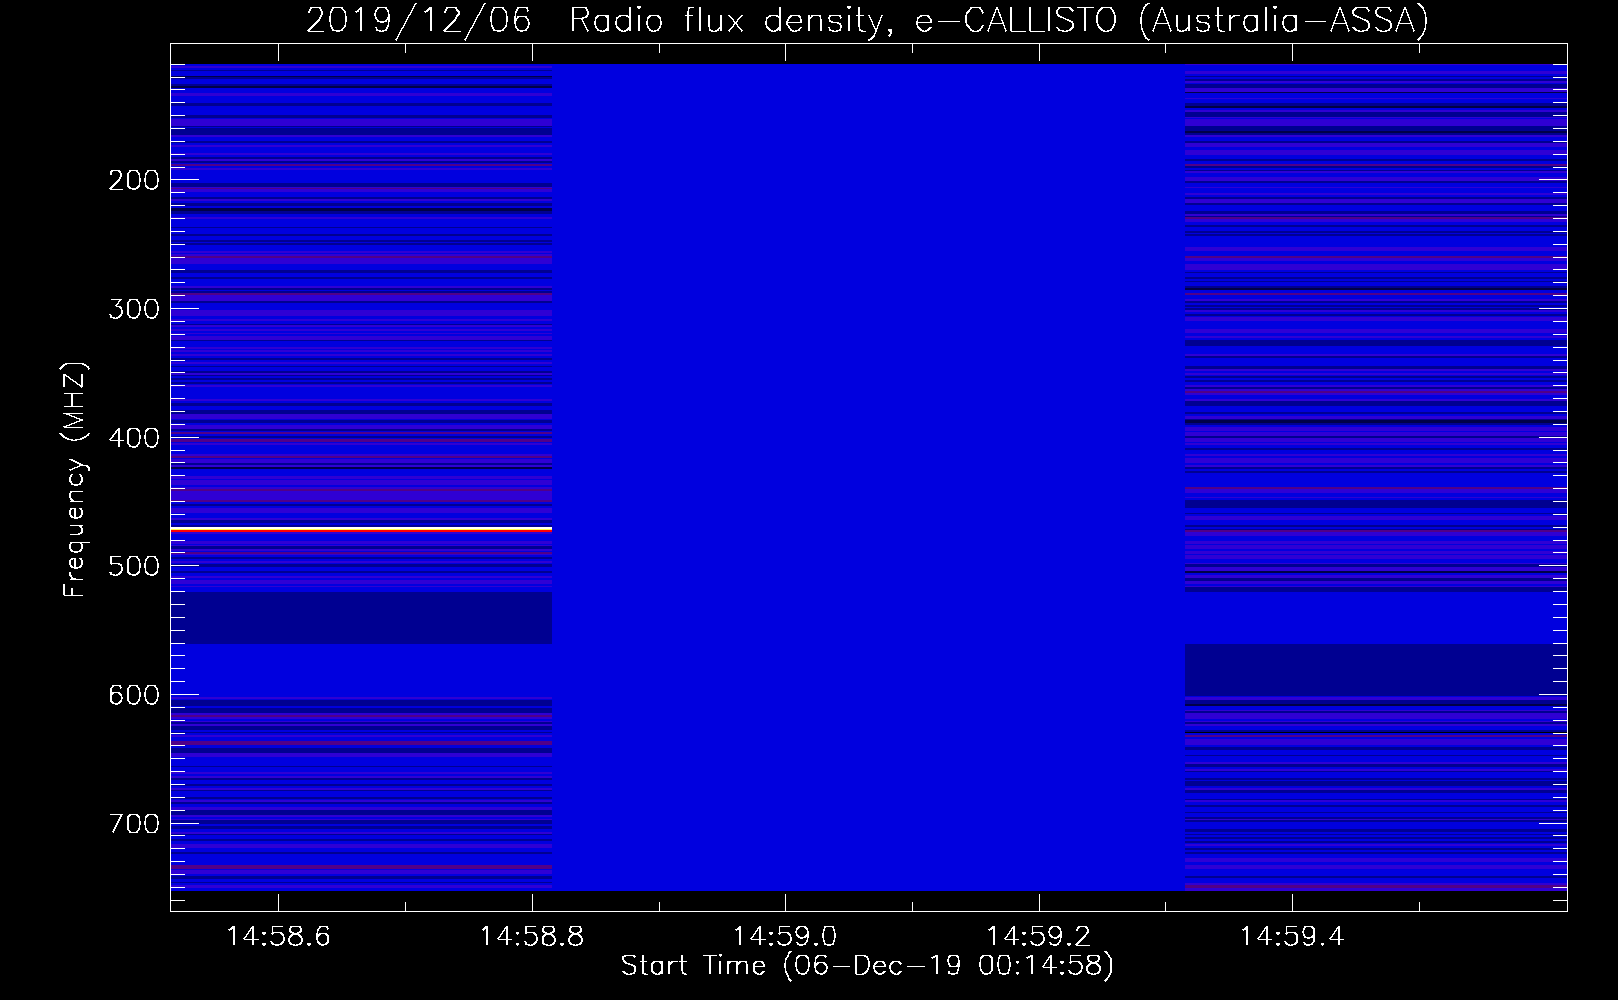Click the 14:59.4 time tick label
Viewport: 1618px width, 1000px height.
point(1292,937)
